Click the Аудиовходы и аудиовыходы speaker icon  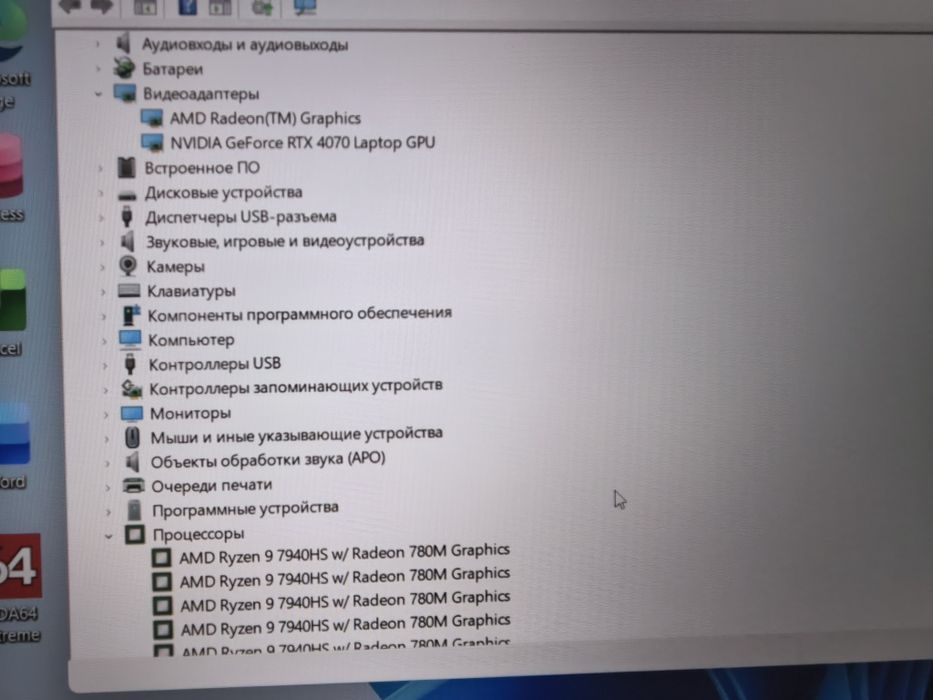tap(123, 43)
